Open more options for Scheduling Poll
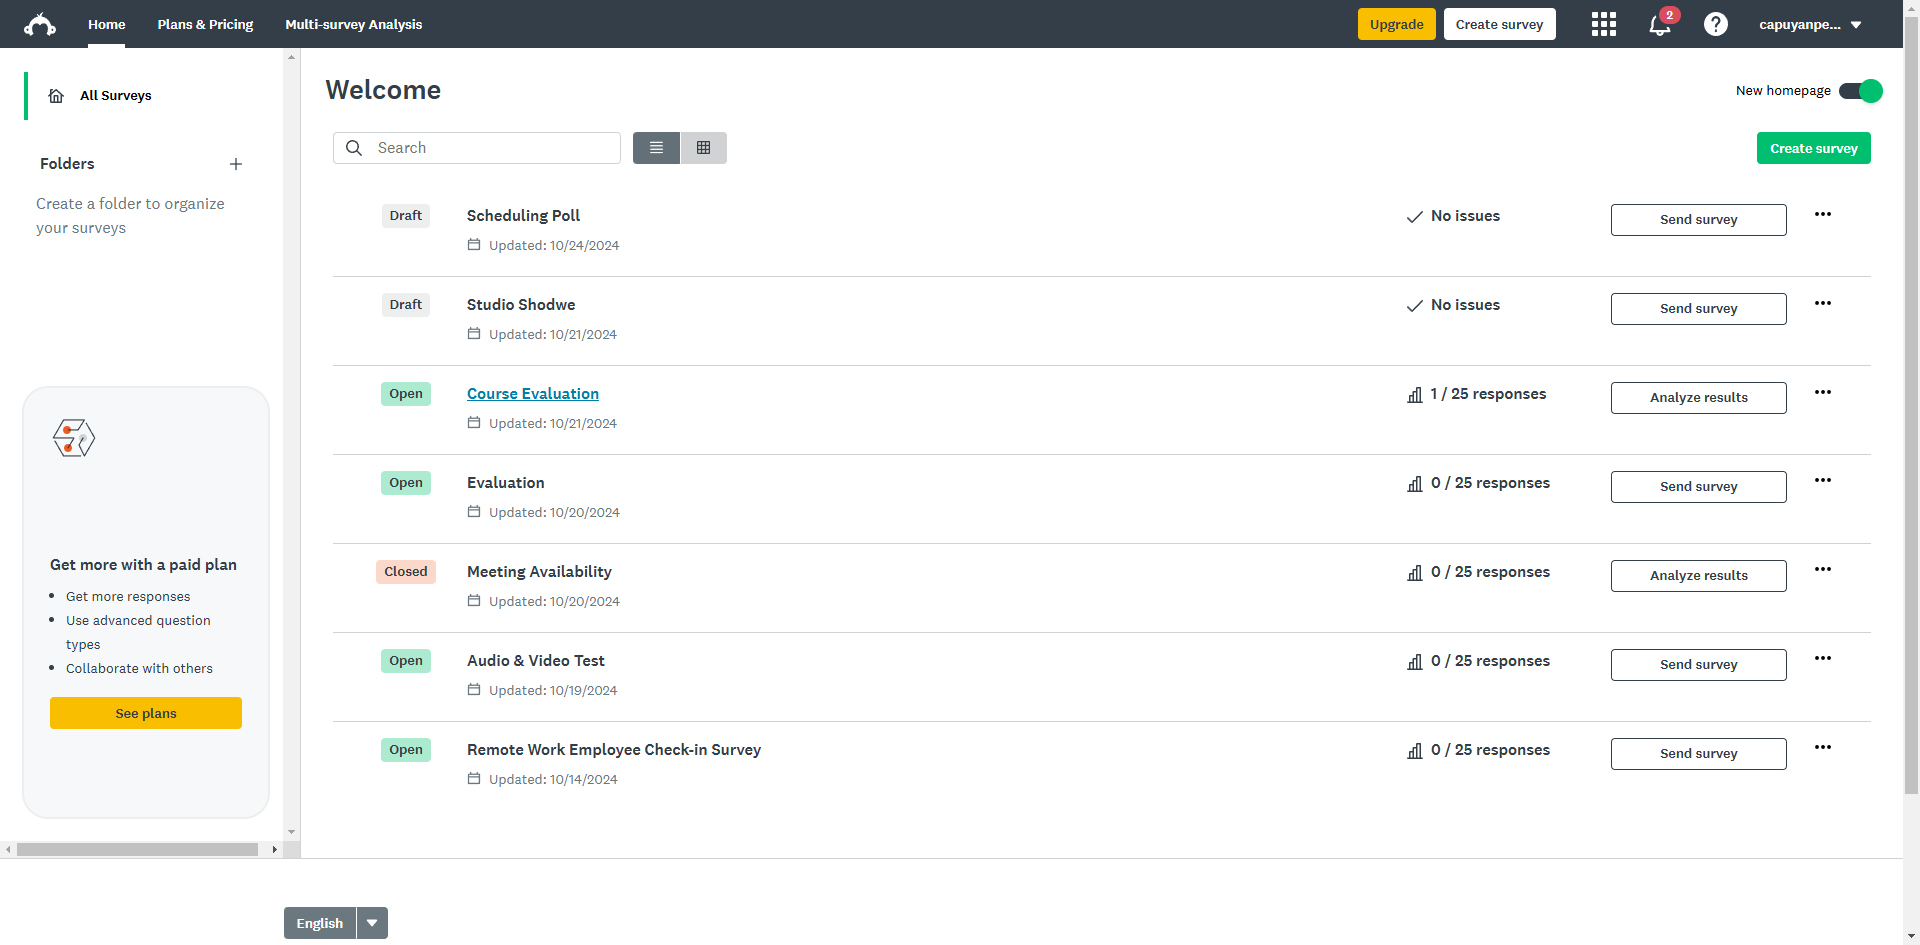 (x=1822, y=214)
